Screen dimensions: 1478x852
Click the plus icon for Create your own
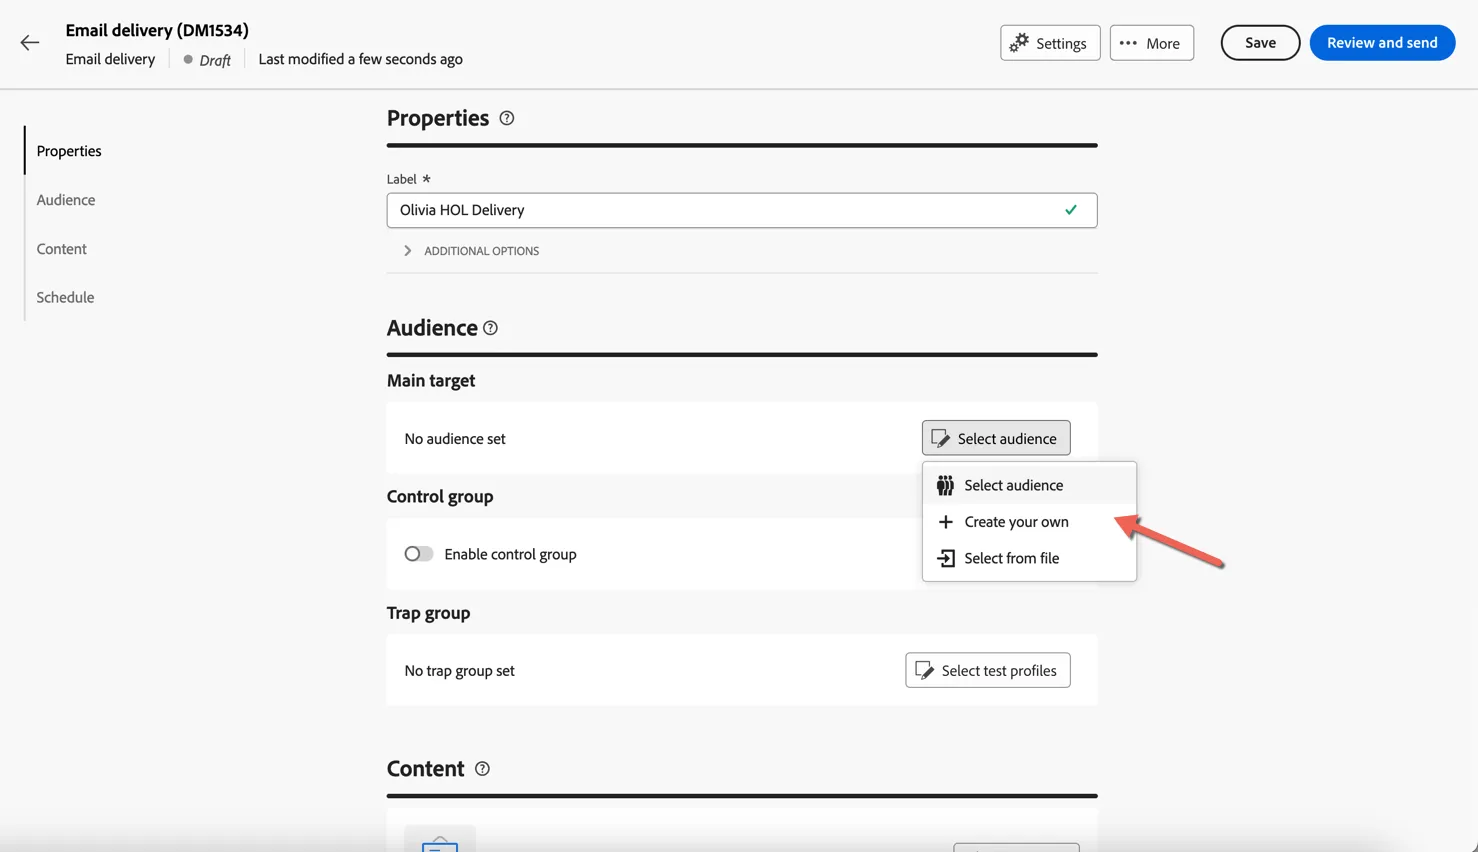945,522
